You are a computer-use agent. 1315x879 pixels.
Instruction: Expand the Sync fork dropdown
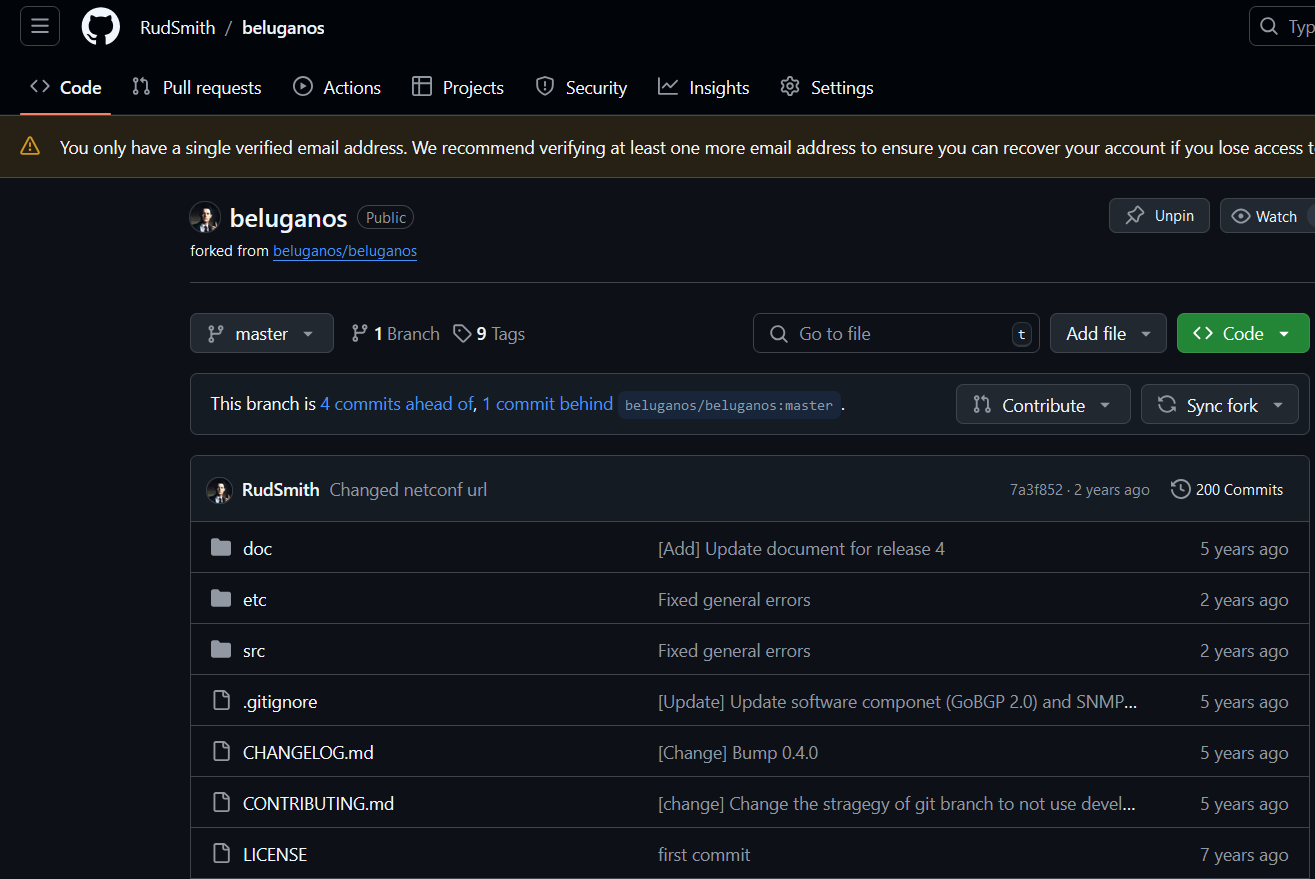pos(1220,405)
